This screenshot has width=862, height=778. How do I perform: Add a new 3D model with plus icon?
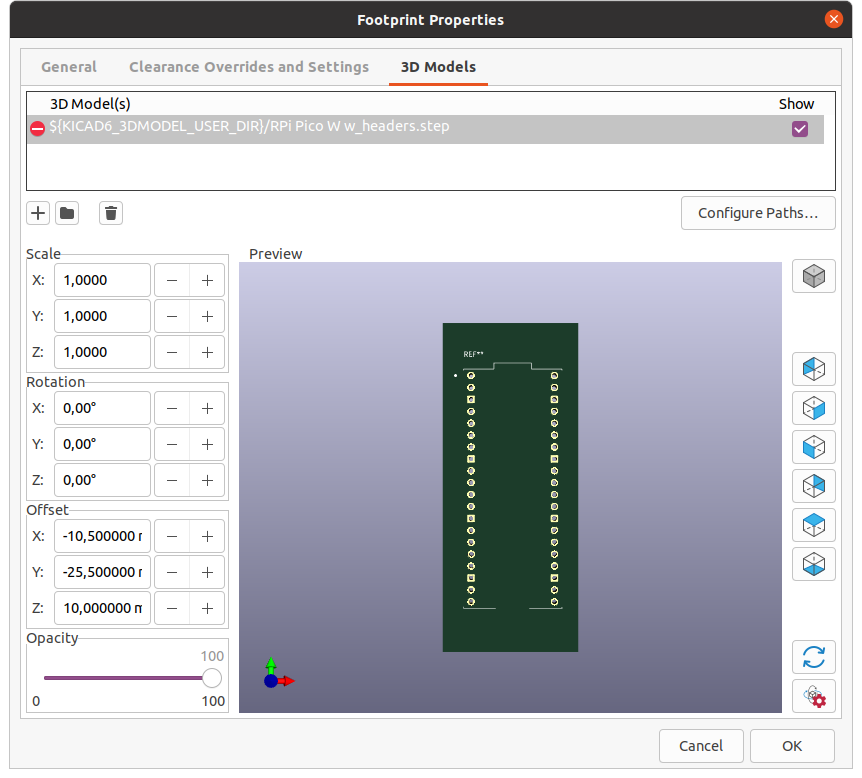[x=38, y=212]
